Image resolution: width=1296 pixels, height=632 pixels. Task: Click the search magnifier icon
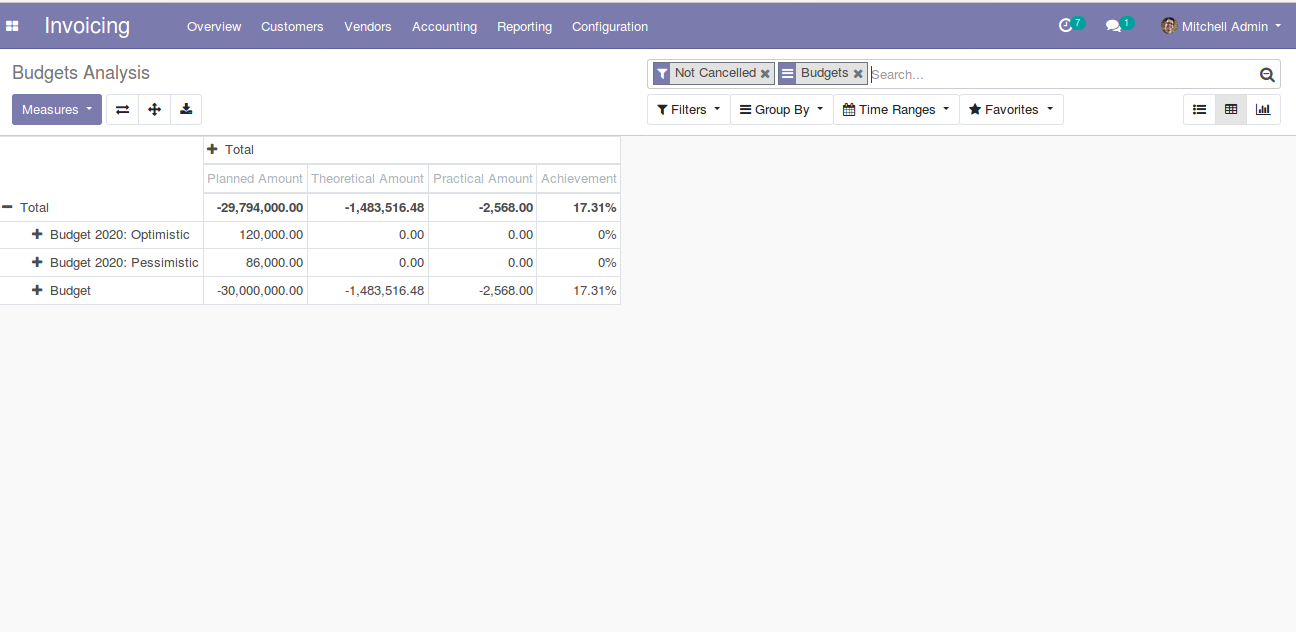tap(1267, 75)
